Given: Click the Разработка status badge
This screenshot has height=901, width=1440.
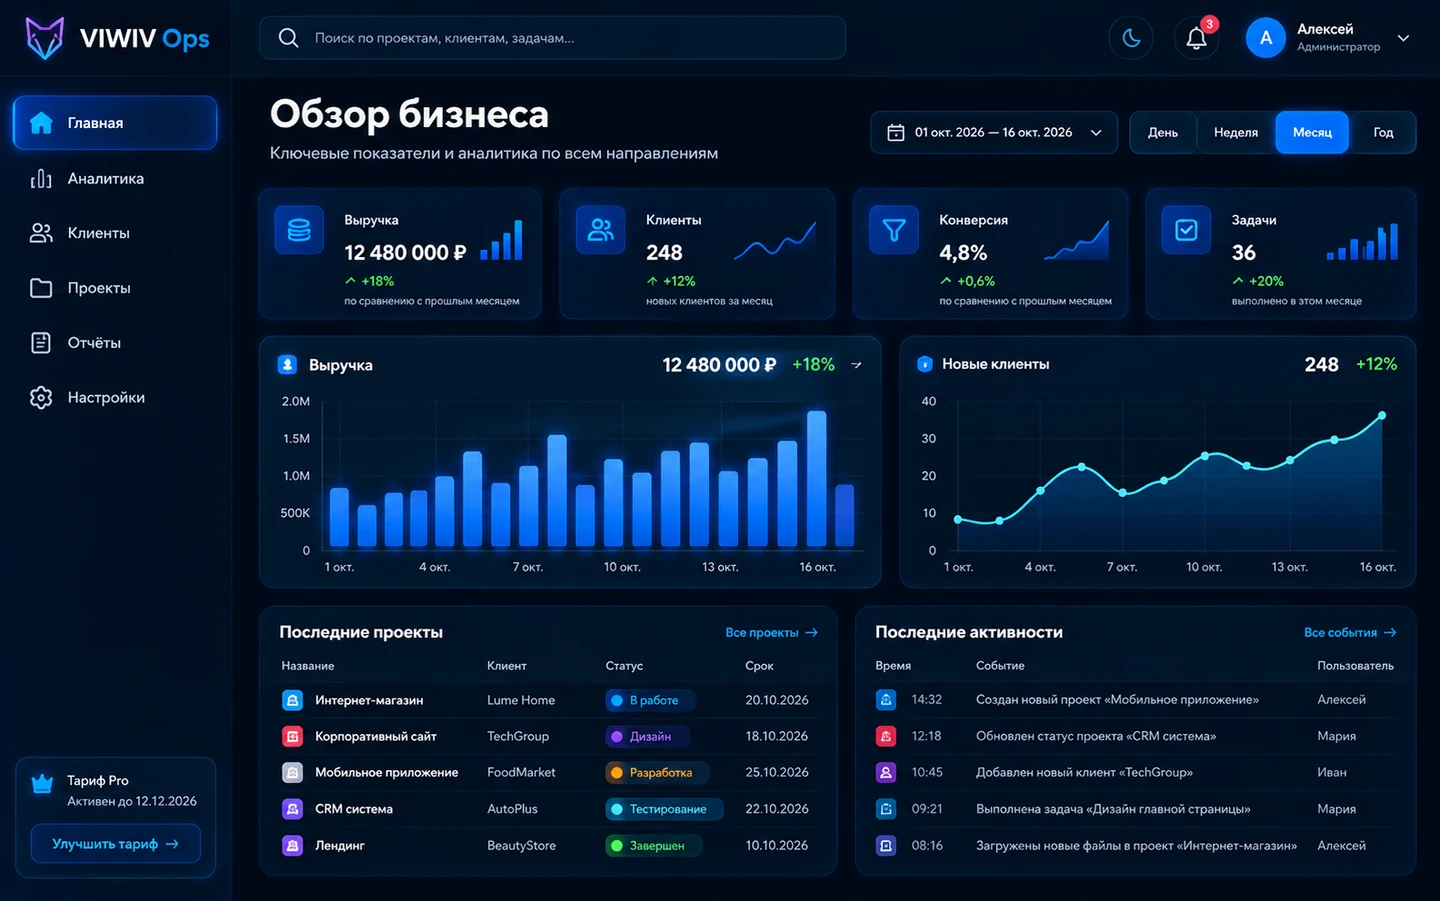Looking at the screenshot, I should (x=656, y=772).
